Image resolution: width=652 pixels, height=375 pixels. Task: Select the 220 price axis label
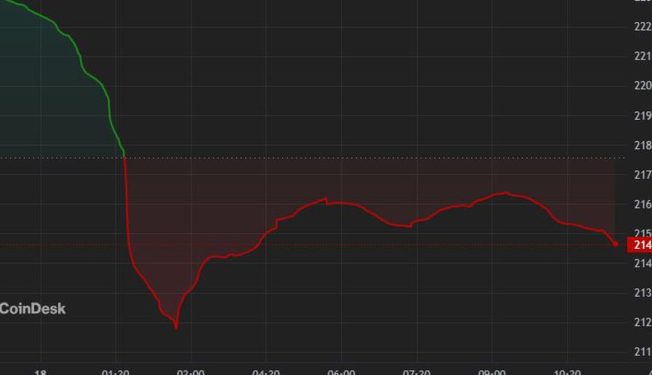pos(643,85)
